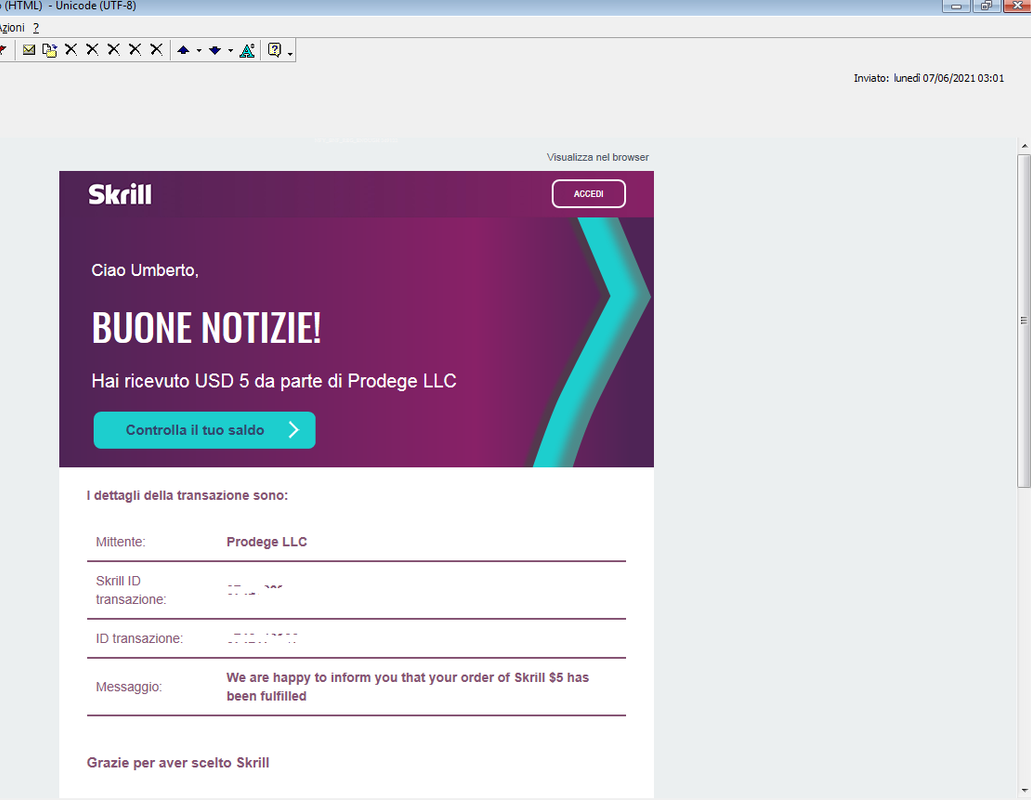Click the move-to-folder toolbar icon
1031x800 pixels.
[49, 50]
